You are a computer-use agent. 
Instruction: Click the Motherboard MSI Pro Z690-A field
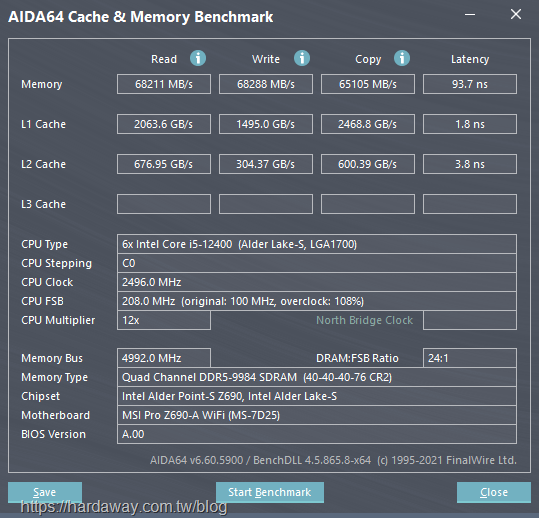click(x=317, y=415)
